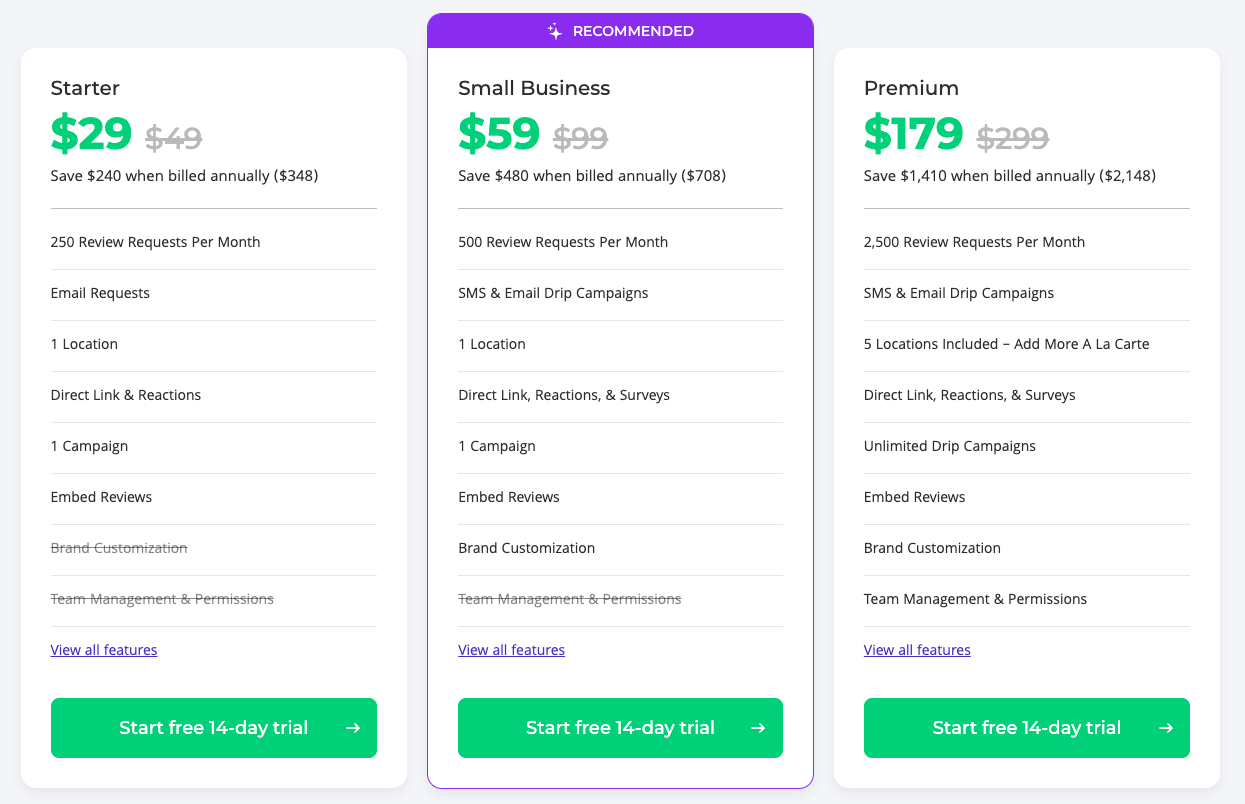This screenshot has width=1245, height=804.
Task: Click arrow icon on Starter trial button
Action: (353, 728)
